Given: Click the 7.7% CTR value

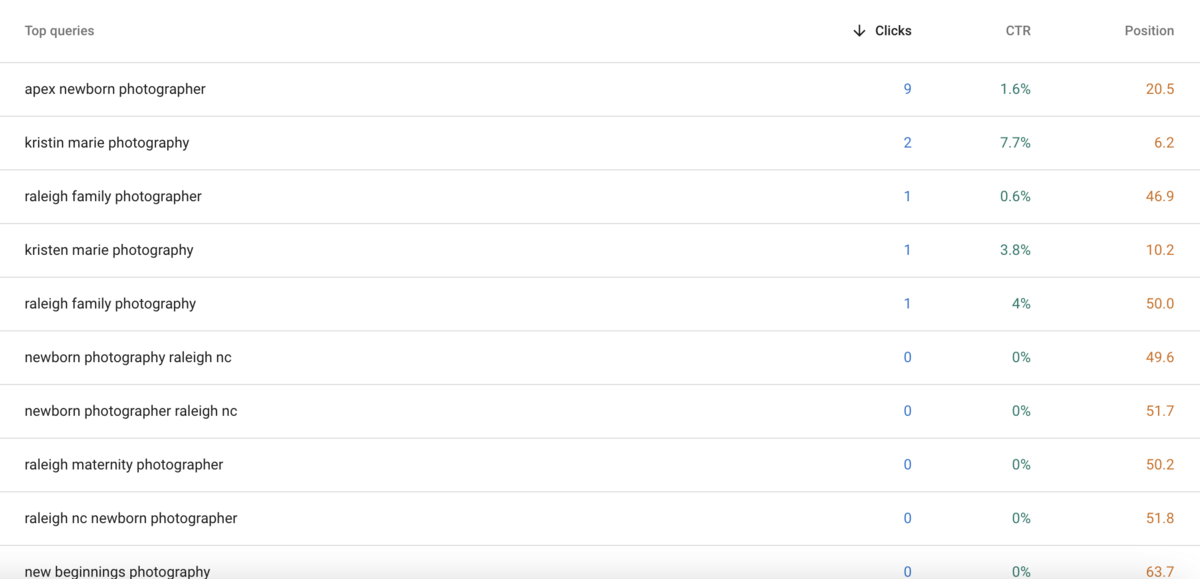Looking at the screenshot, I should (1015, 143).
